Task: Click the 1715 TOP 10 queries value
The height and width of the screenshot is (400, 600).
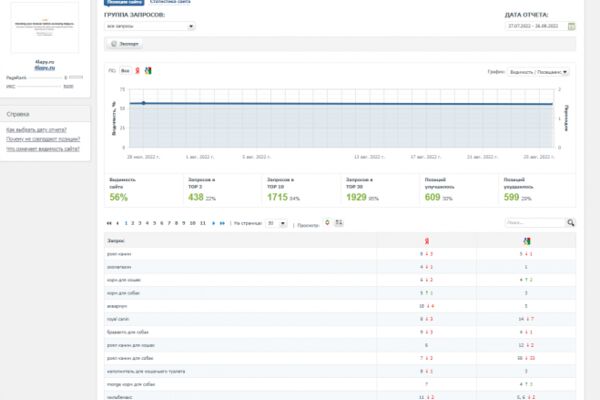Action: (x=277, y=198)
